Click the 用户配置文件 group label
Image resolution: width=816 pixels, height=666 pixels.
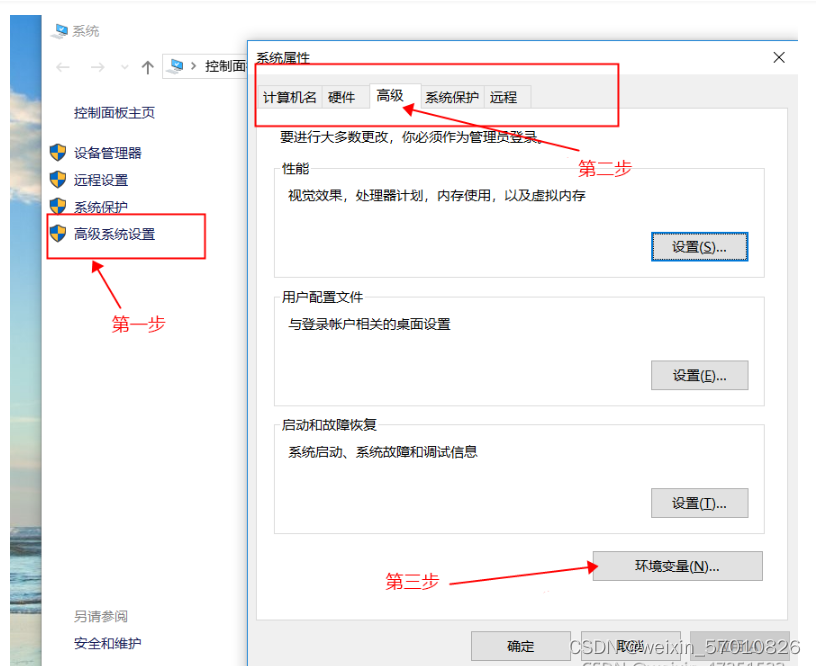coord(322,297)
